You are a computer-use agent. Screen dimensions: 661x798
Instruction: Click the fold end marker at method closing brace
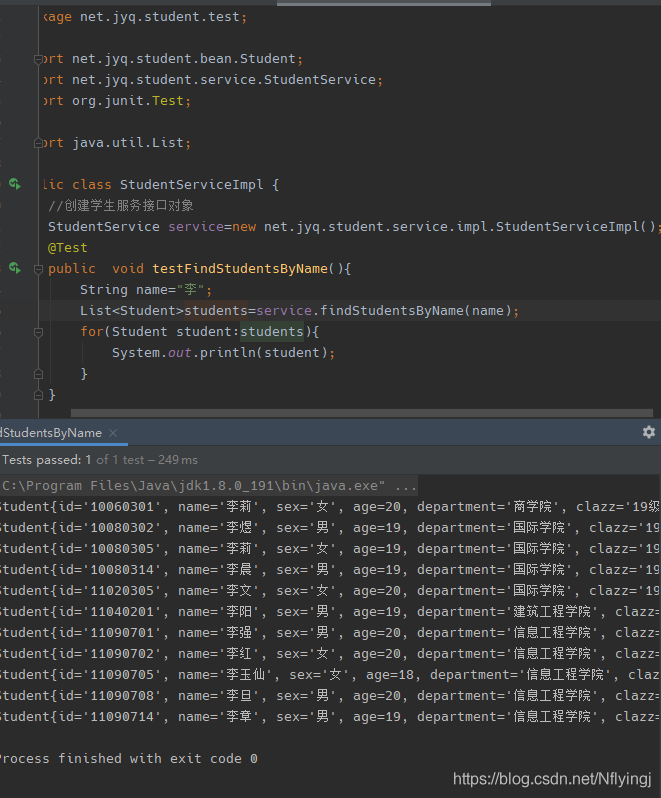coord(38,395)
